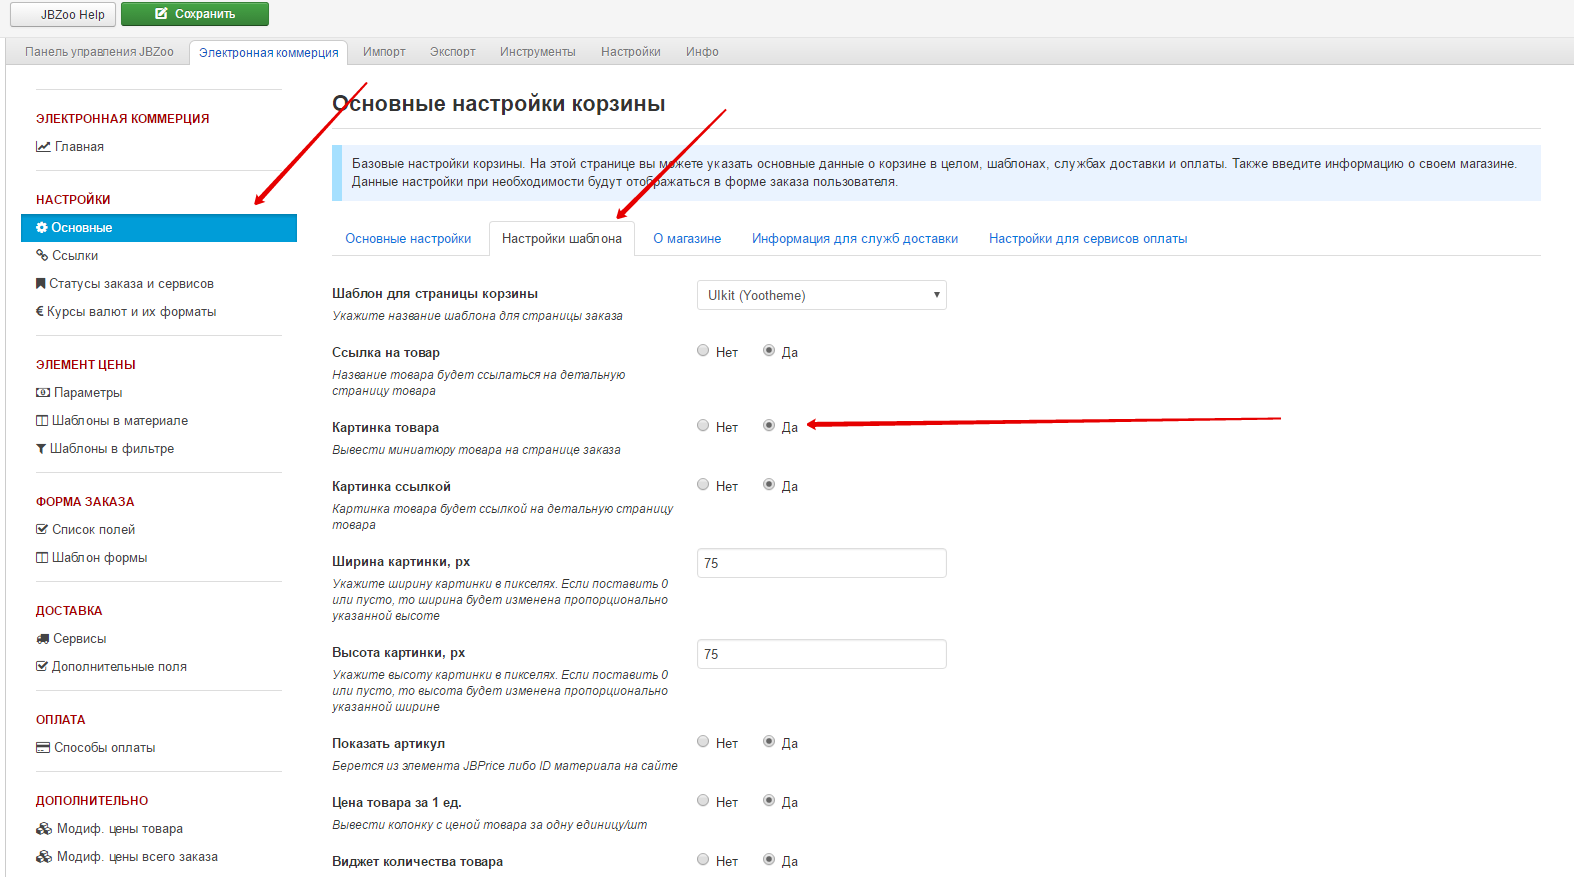The image size is (1574, 877).
Task: Open the Информация для служб доставки tab
Action: (x=855, y=239)
